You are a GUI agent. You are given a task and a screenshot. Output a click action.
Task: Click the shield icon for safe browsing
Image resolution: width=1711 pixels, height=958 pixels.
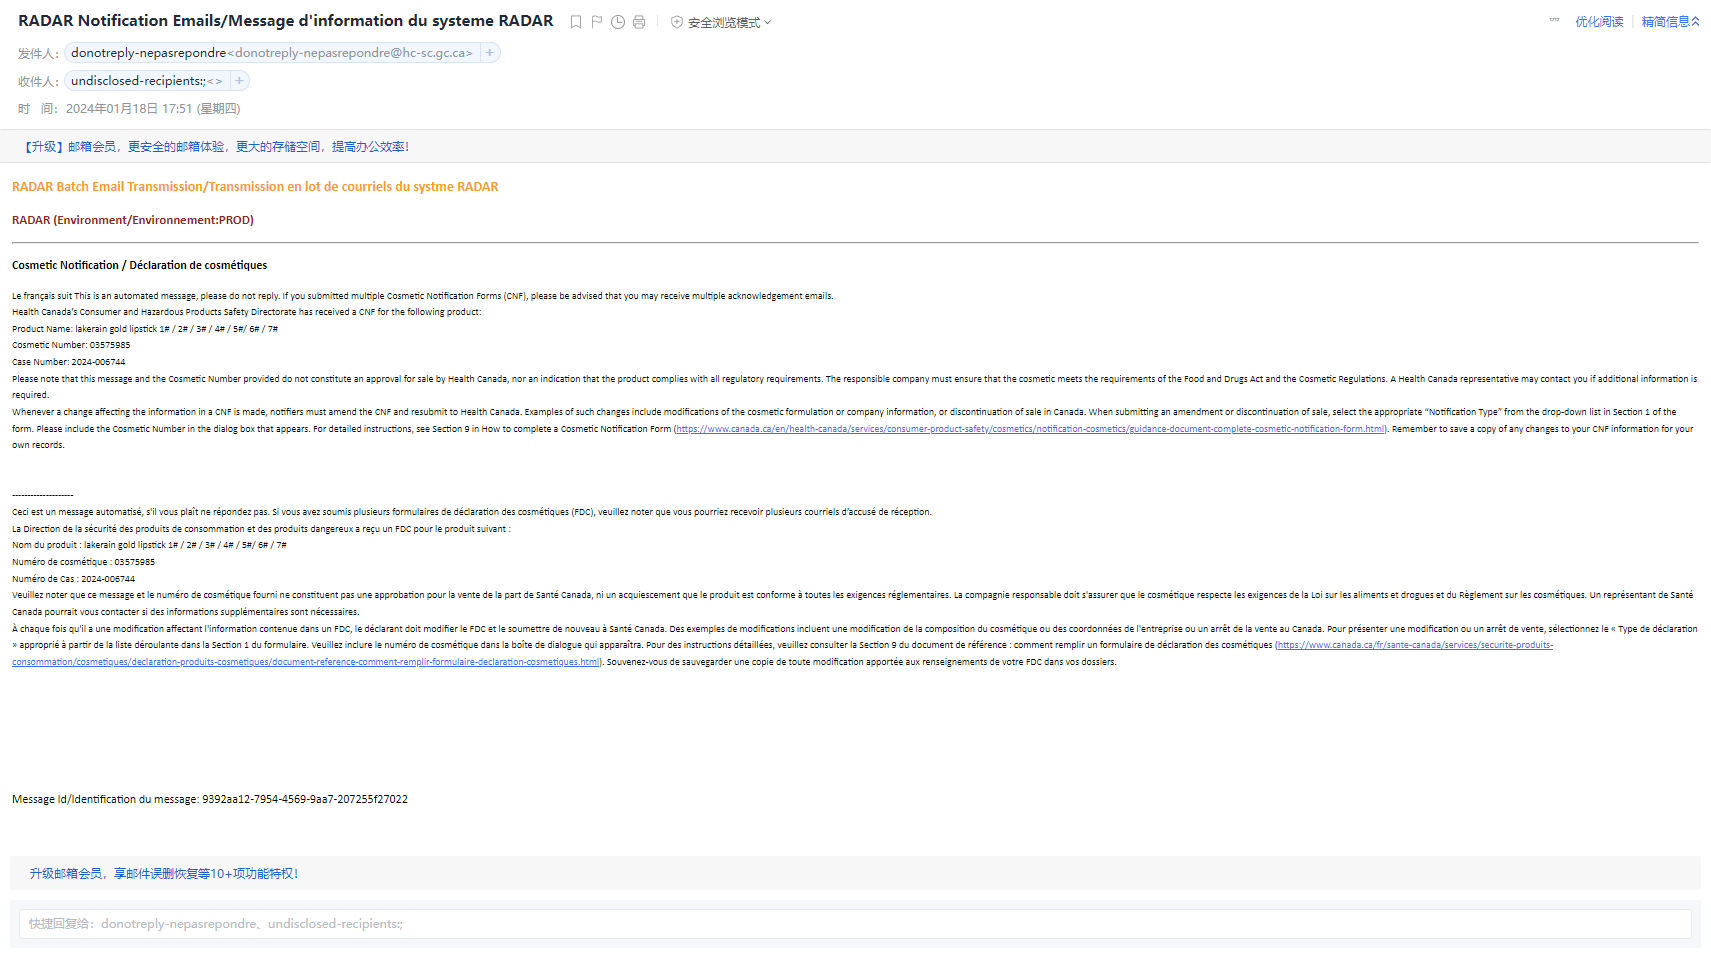click(x=677, y=22)
